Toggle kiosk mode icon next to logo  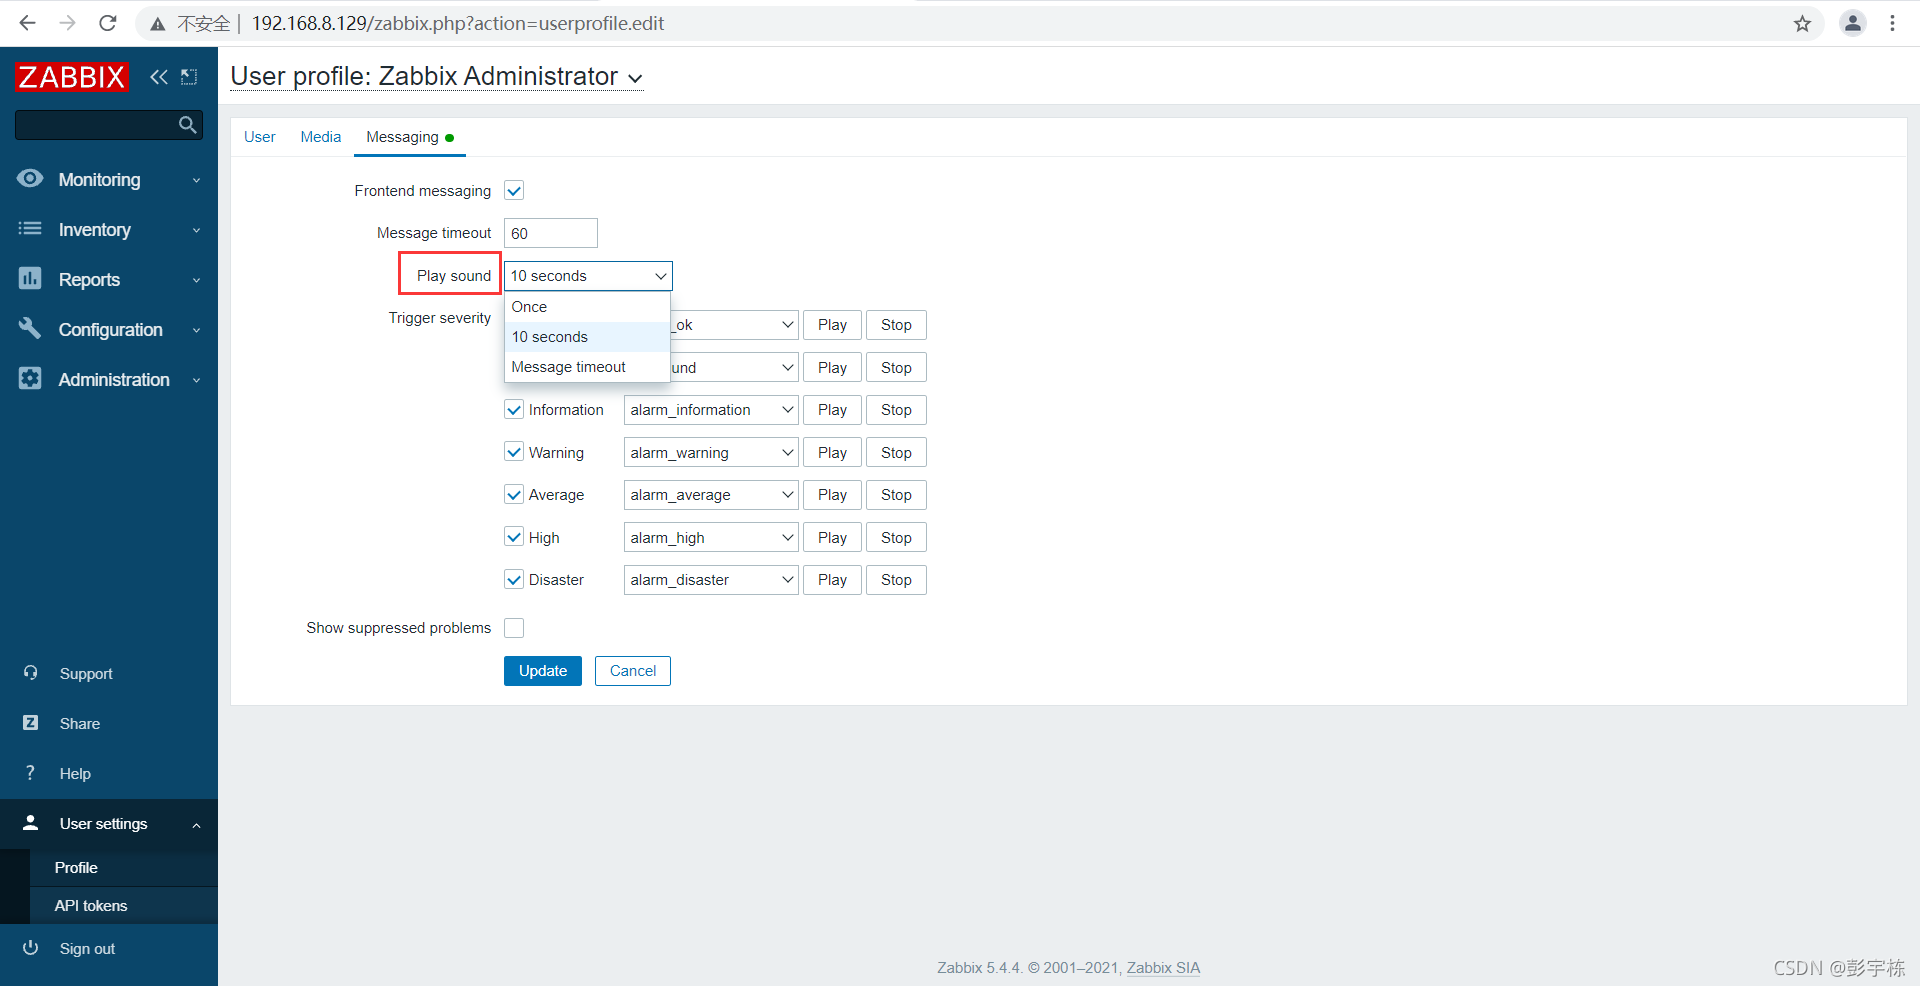189,77
